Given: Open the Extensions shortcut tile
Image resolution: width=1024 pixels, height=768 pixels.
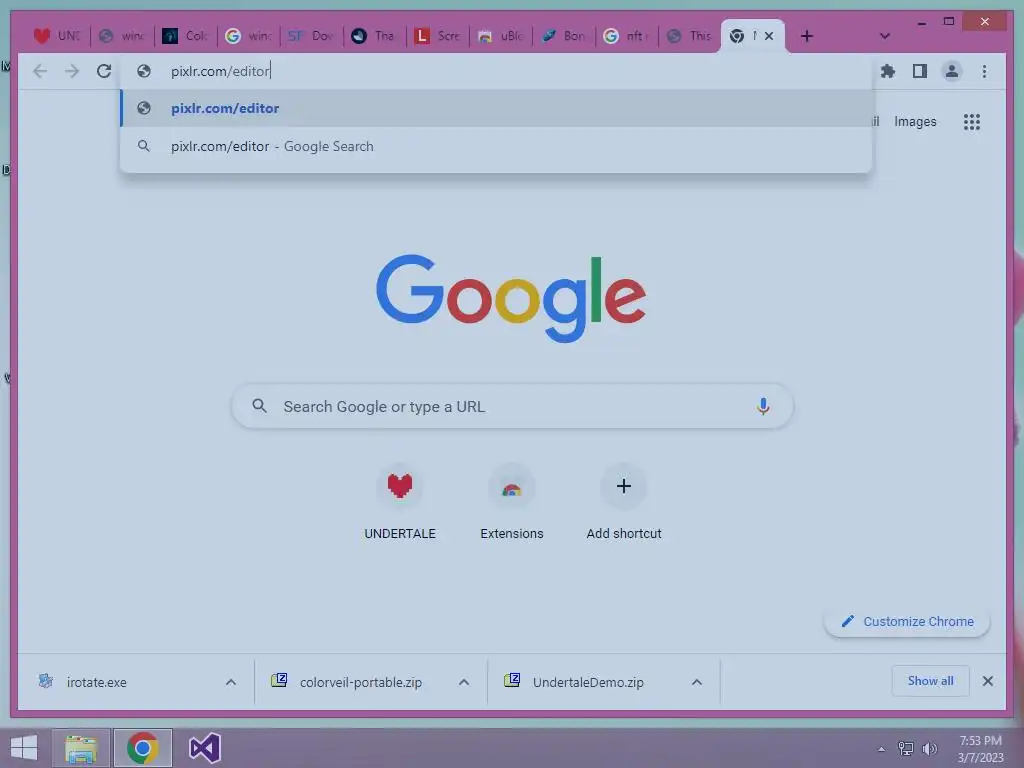Looking at the screenshot, I should pyautogui.click(x=511, y=486).
